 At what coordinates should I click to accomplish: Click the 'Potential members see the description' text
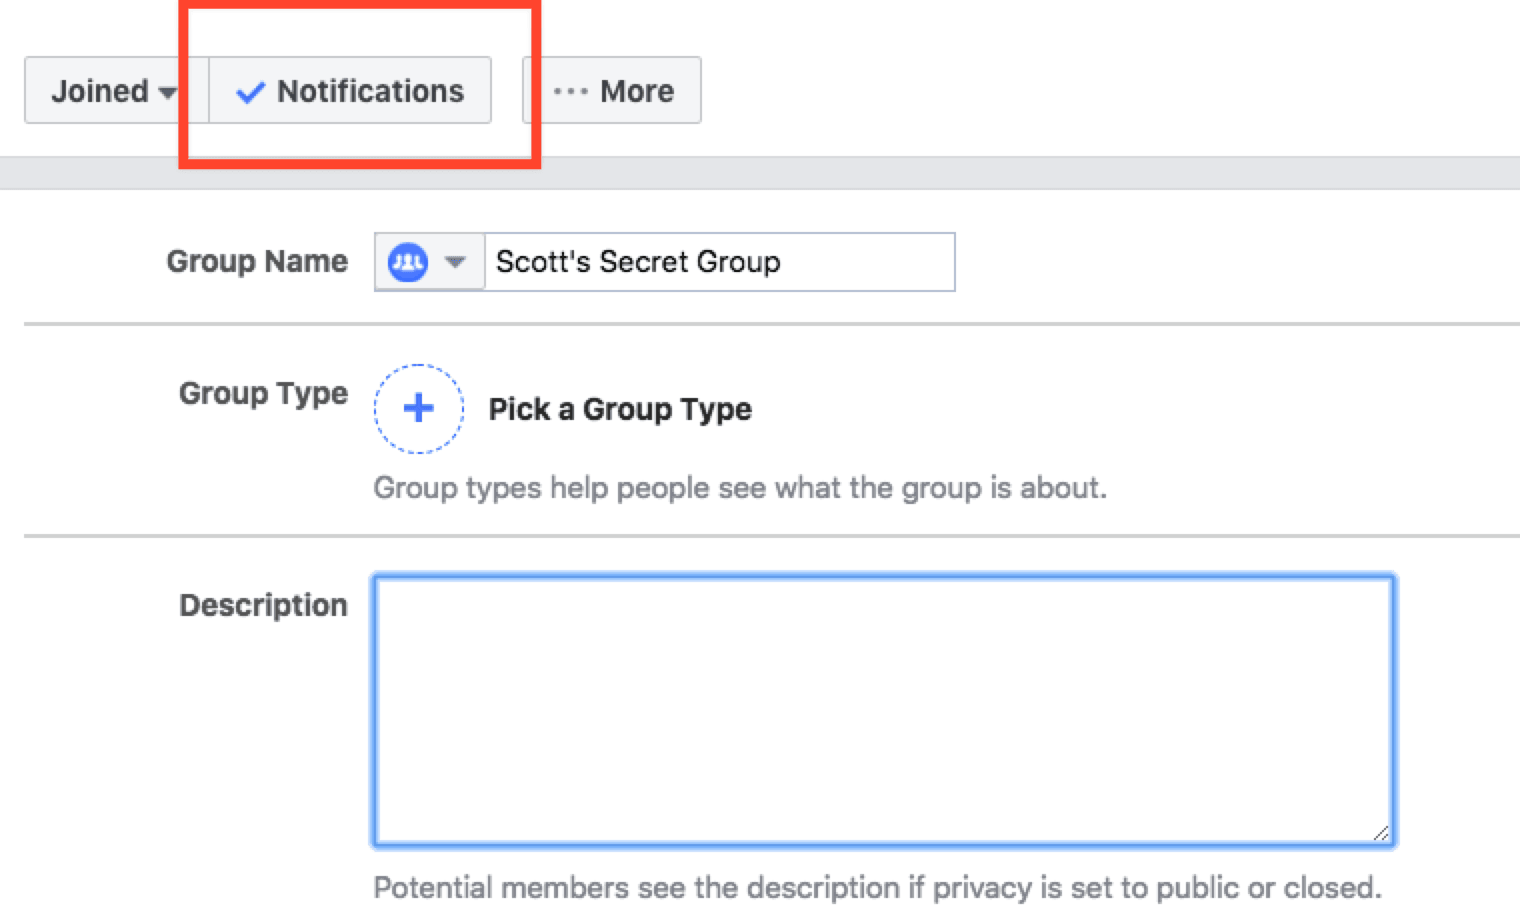[x=877, y=887]
